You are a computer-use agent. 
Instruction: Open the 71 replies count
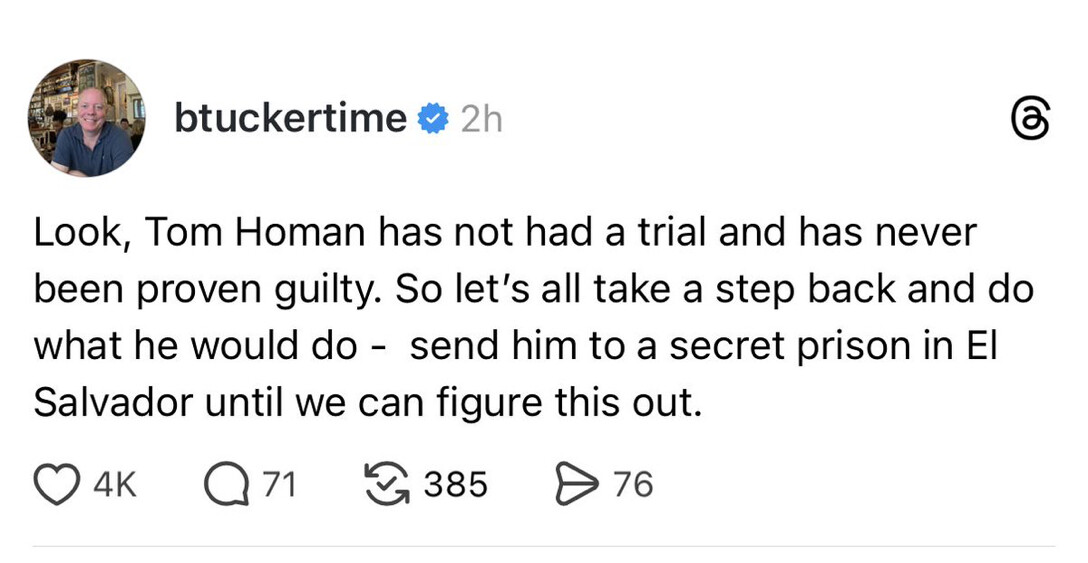pyautogui.click(x=279, y=485)
